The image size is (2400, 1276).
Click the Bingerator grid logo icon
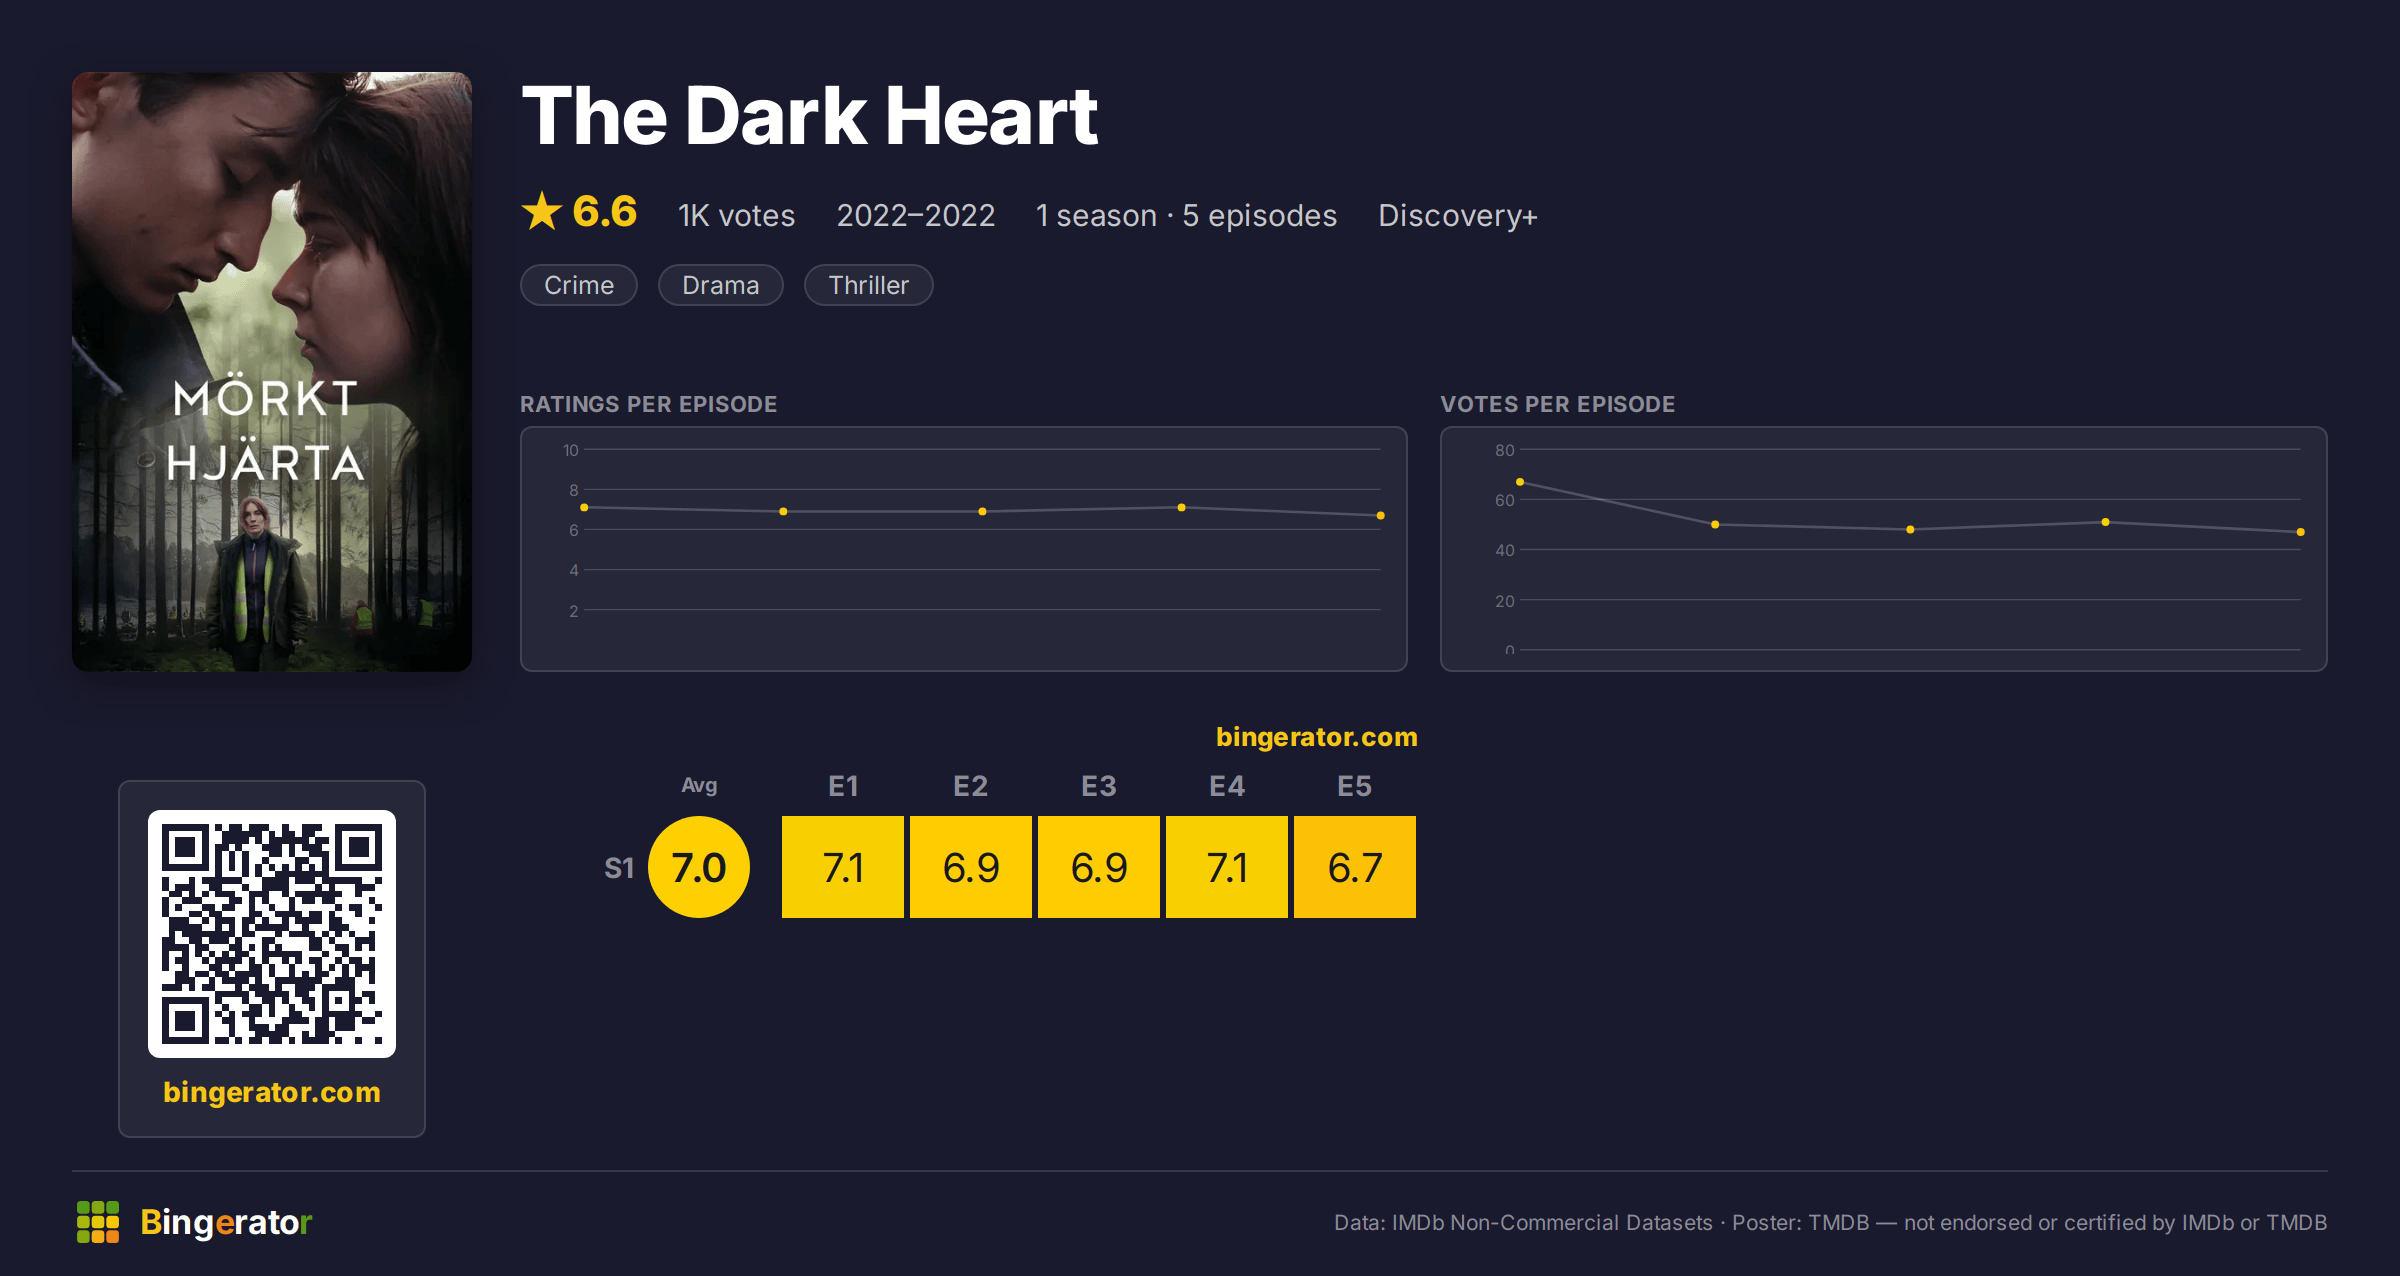click(x=98, y=1222)
